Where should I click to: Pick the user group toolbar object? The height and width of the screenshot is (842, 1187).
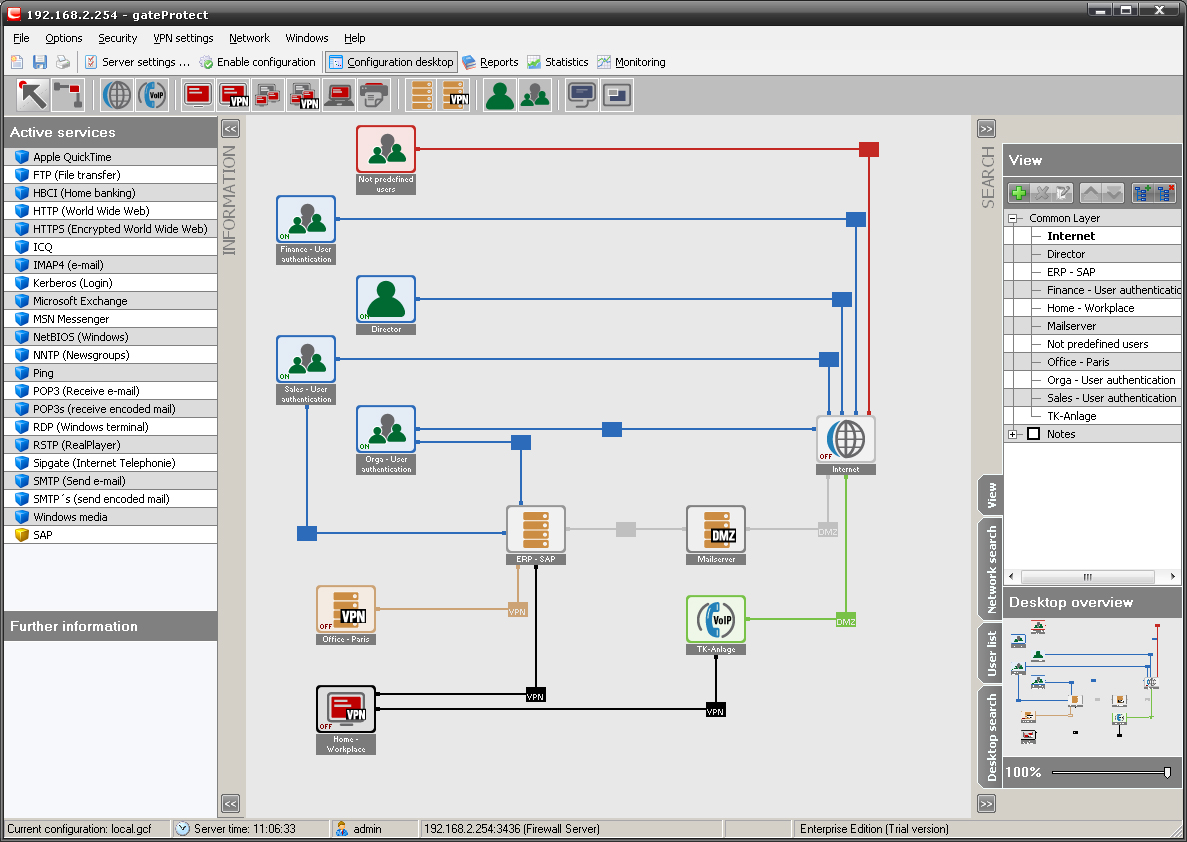(534, 95)
